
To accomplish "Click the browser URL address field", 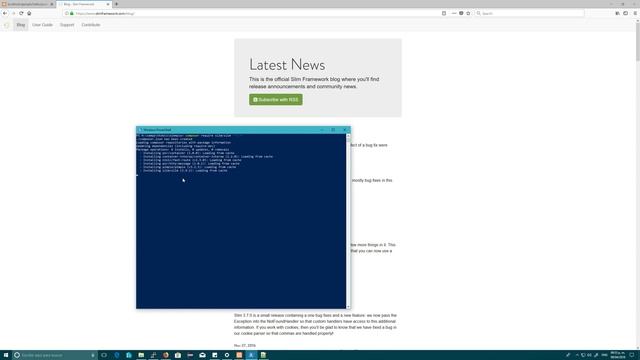I will (257, 13).
